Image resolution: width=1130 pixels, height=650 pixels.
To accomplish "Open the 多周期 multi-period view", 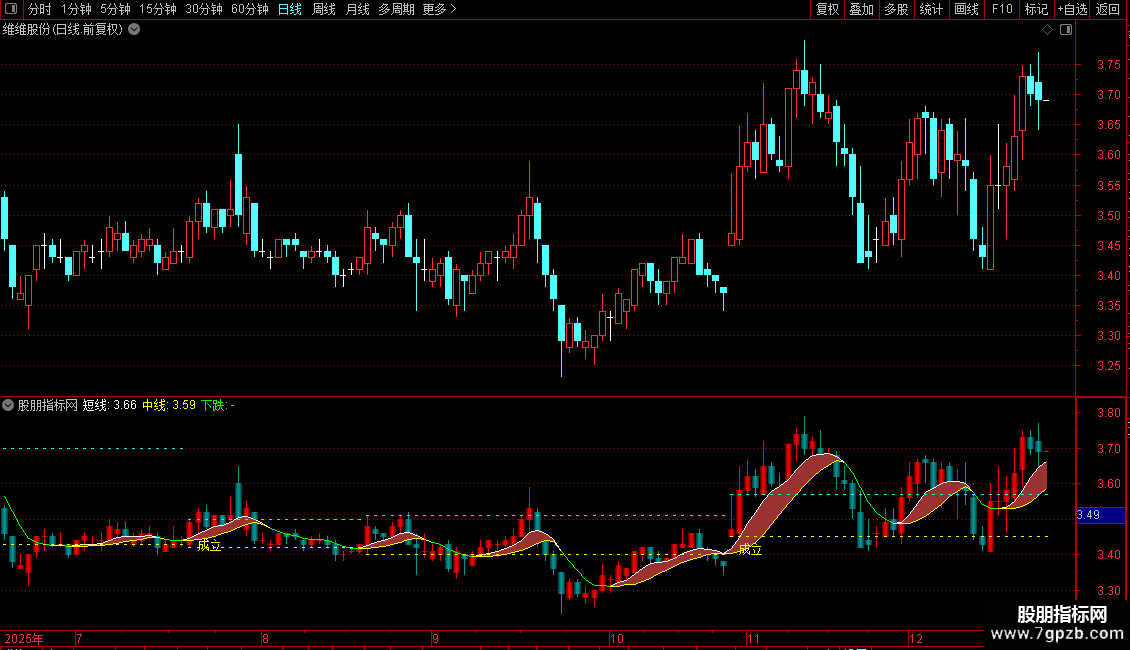I will pyautogui.click(x=396, y=9).
